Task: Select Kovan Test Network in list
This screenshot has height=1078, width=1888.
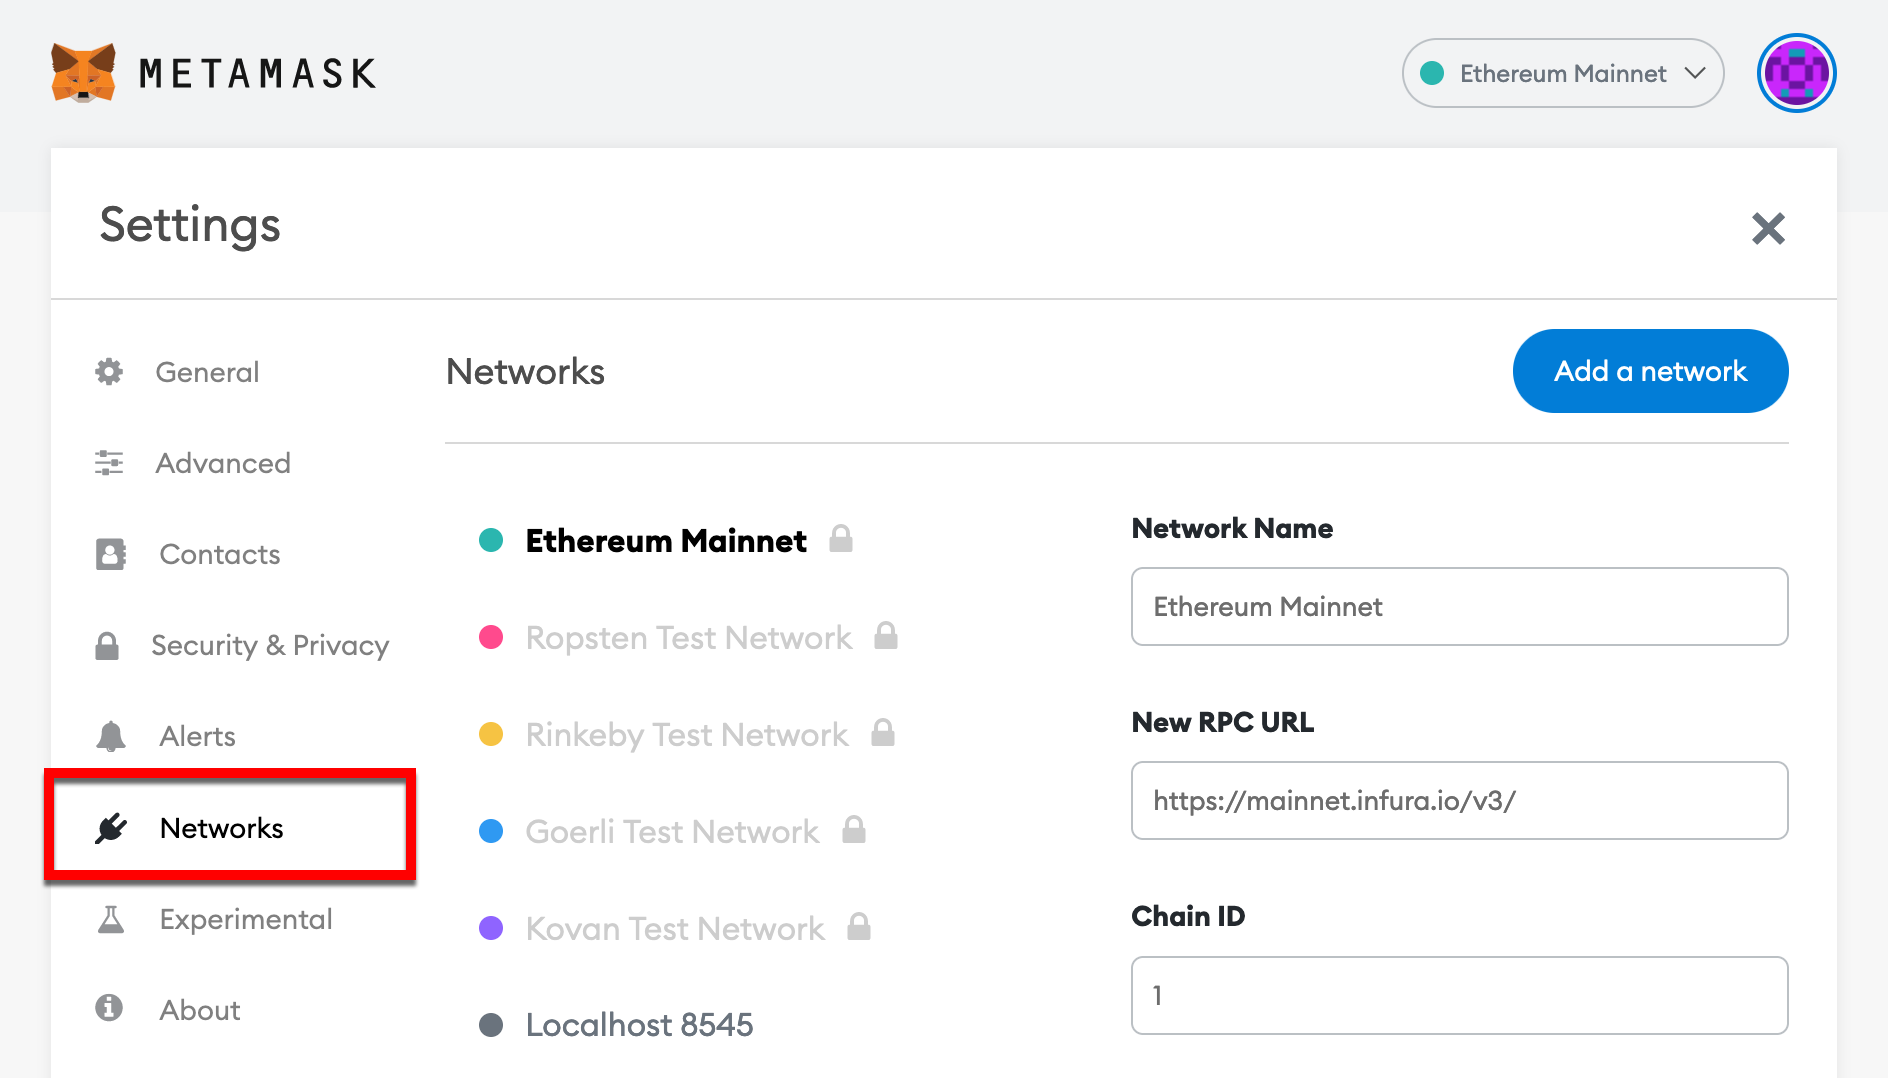Action: click(x=675, y=929)
